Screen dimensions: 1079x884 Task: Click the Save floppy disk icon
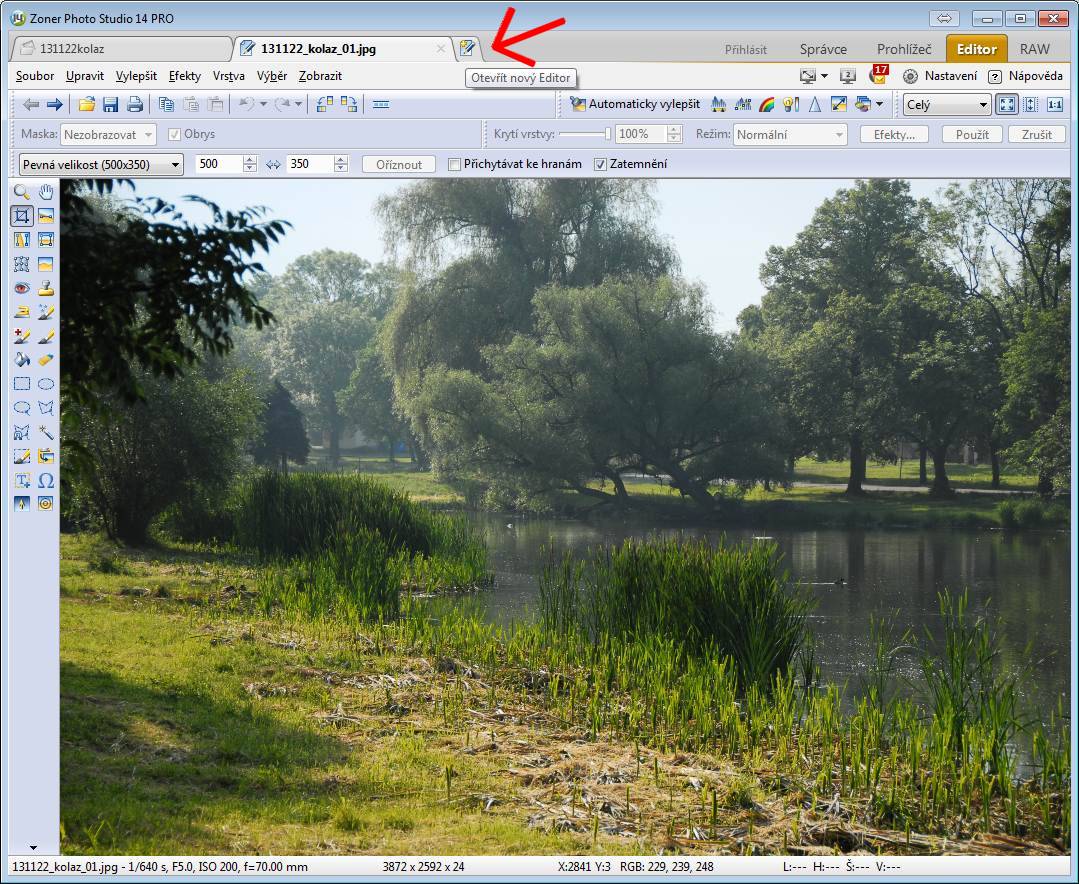[111, 104]
